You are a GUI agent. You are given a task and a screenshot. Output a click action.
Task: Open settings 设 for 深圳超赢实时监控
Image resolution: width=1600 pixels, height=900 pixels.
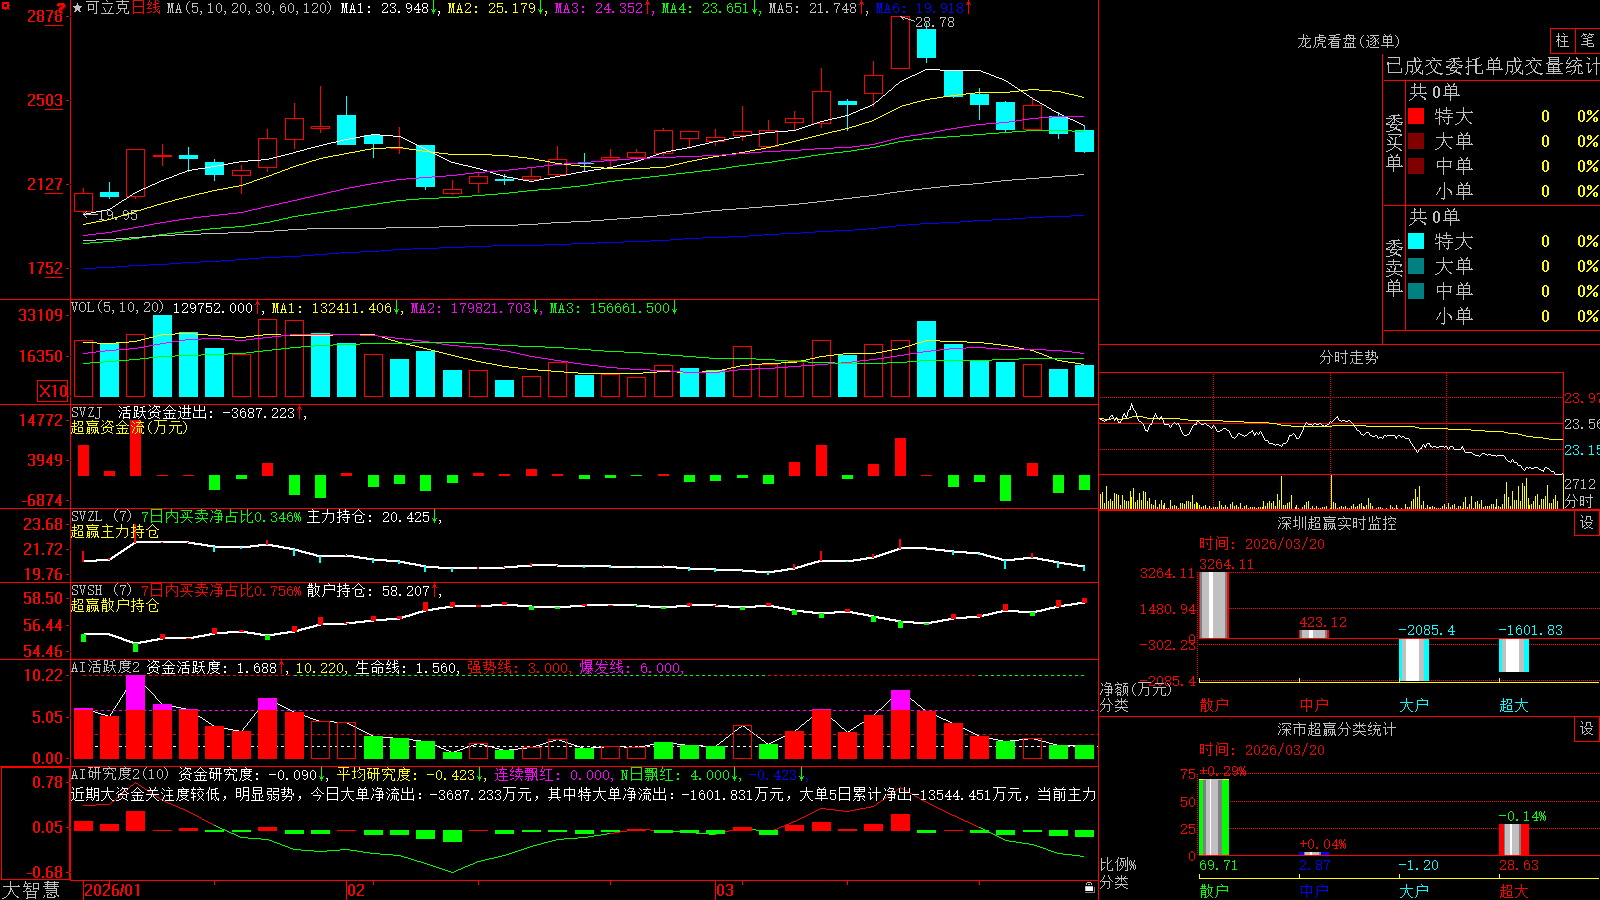tap(1587, 523)
